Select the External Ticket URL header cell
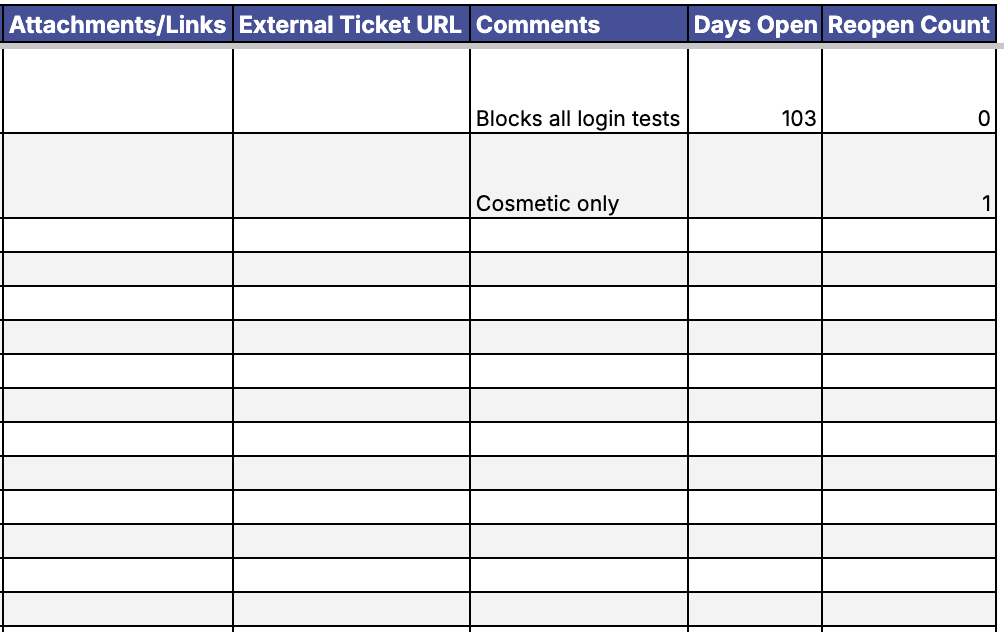1004x632 pixels. [351, 25]
